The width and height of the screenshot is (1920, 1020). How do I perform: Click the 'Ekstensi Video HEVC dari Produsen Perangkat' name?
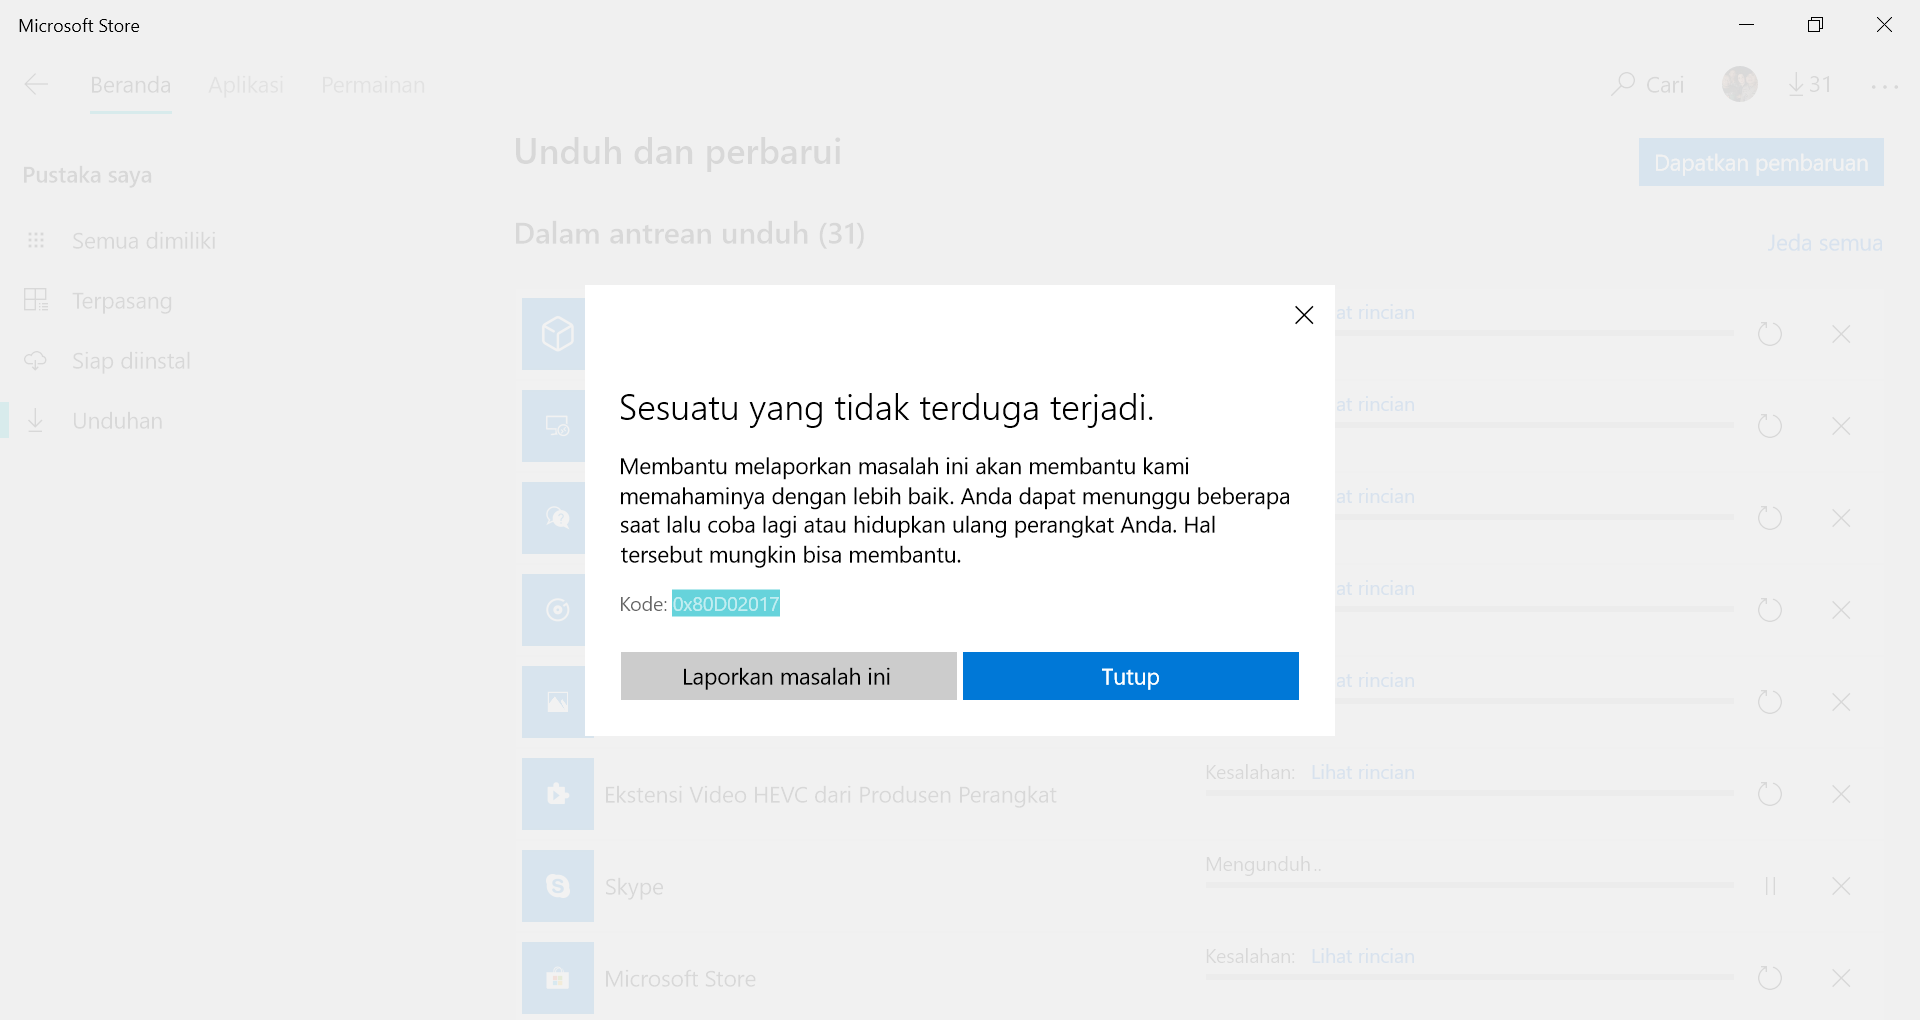point(830,795)
